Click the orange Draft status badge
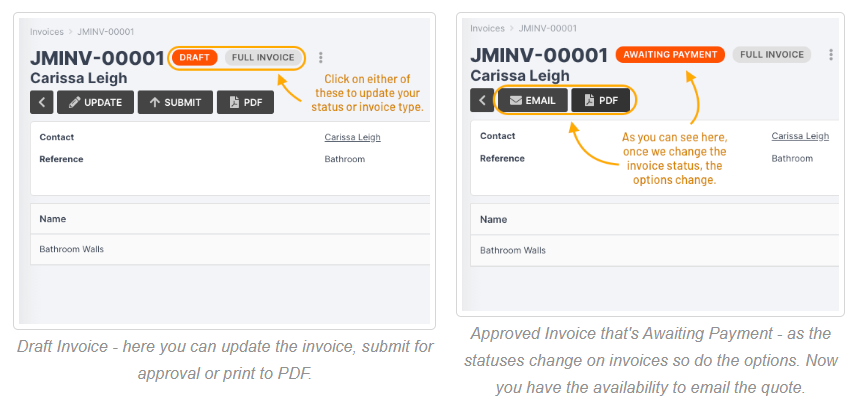 pyautogui.click(x=194, y=58)
